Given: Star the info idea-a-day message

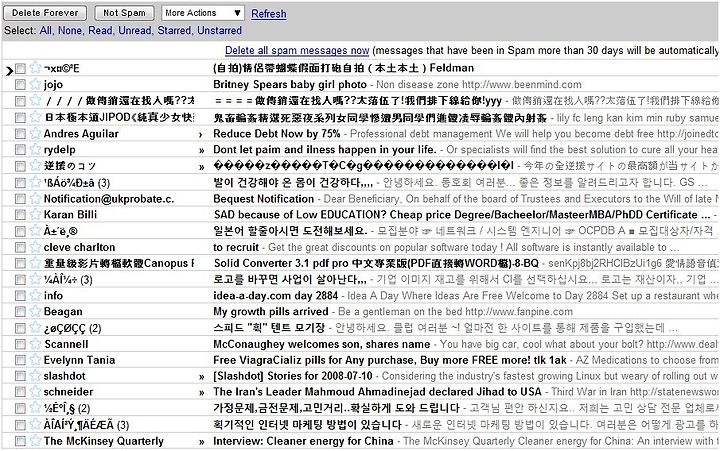Looking at the screenshot, I should click(x=35, y=295).
